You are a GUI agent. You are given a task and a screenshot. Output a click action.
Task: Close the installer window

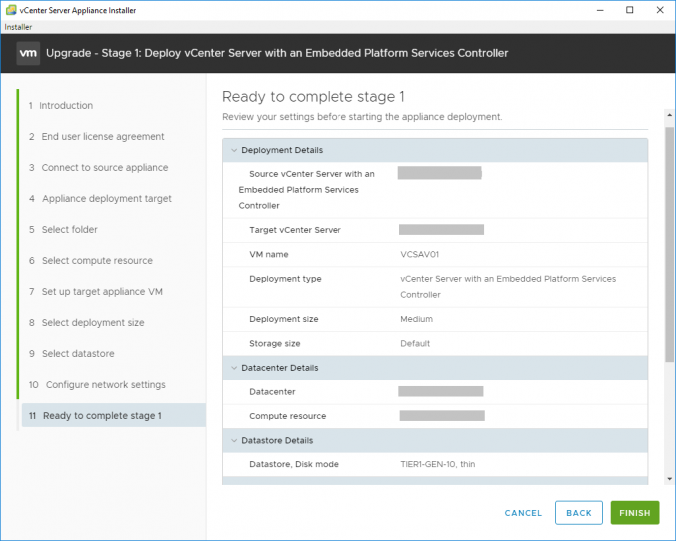click(660, 10)
